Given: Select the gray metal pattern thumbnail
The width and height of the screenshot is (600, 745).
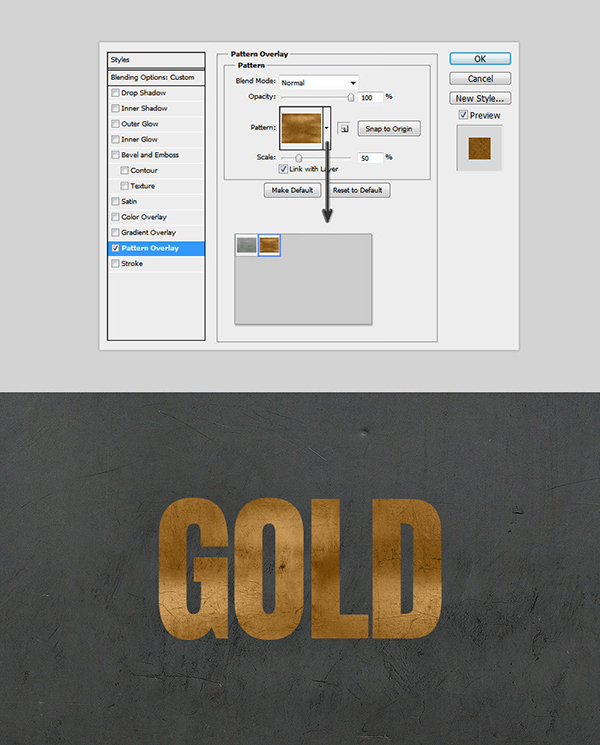Looking at the screenshot, I should click(246, 245).
